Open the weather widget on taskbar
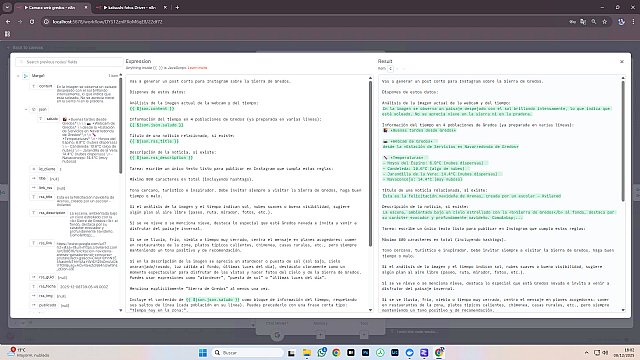 29,353
